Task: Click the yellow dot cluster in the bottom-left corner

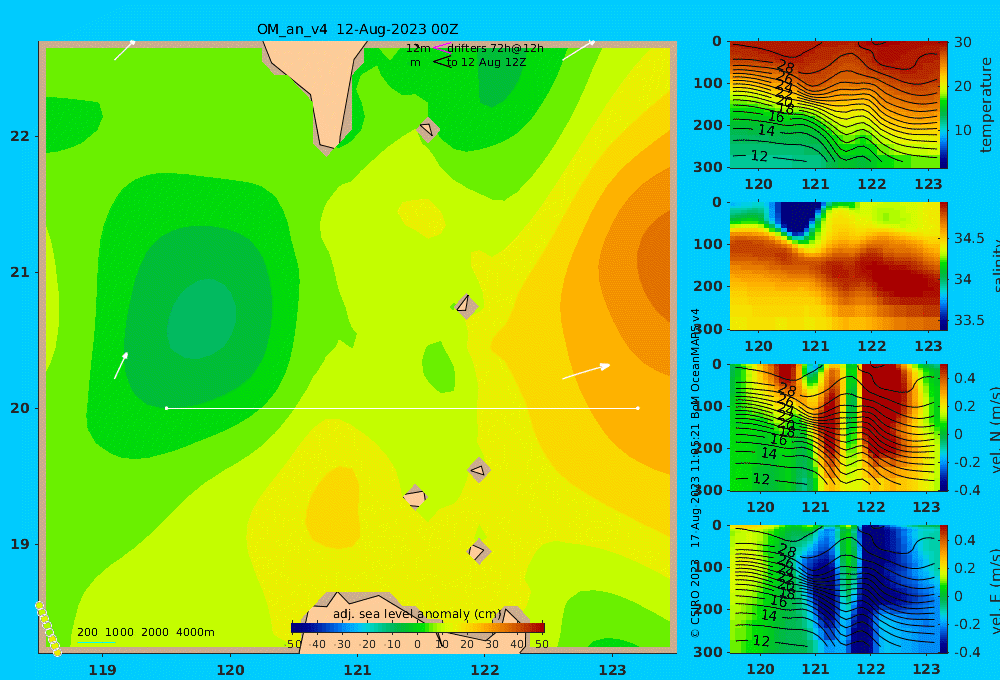Action: point(48,628)
